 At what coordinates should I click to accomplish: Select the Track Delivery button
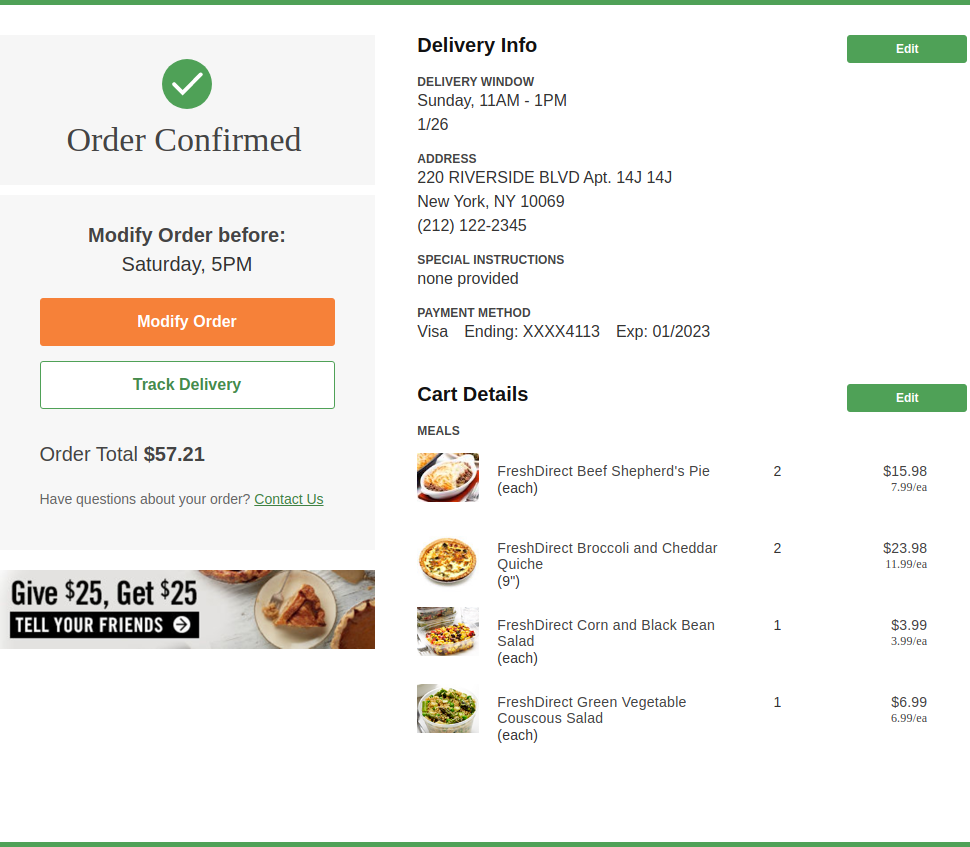187,385
